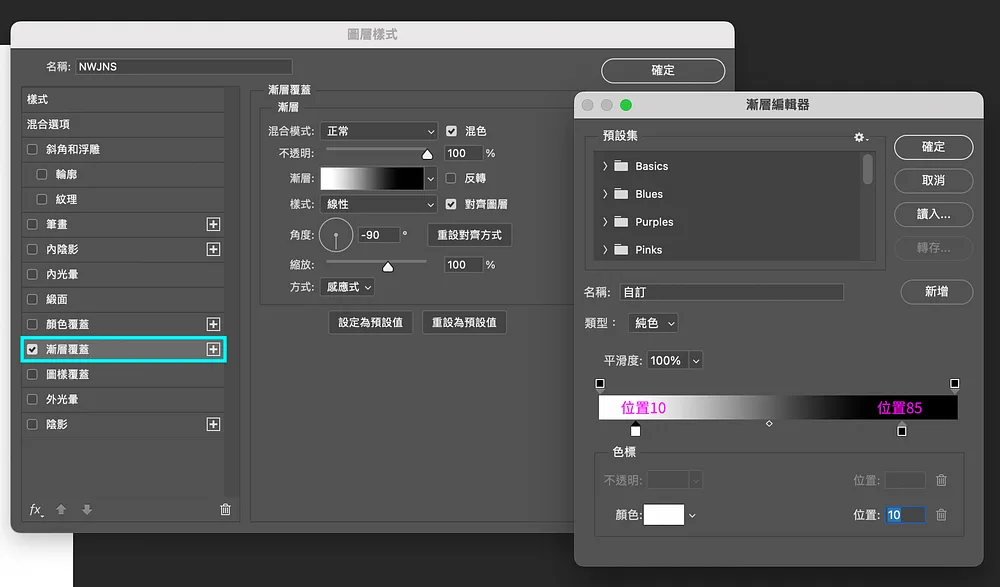Expand the Purples preset folder

point(605,222)
